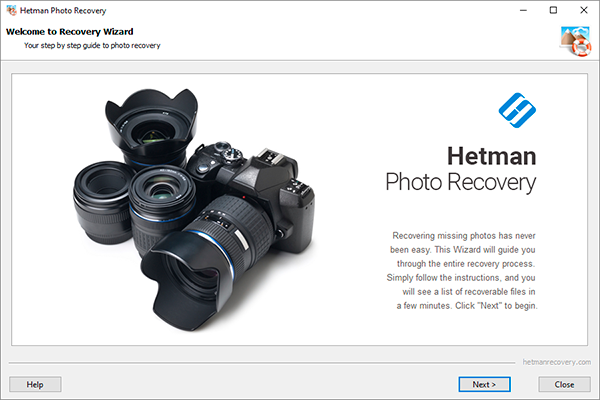Maximize the Hetman Photo Recovery window
Screen dimensions: 600x400
pos(553,10)
